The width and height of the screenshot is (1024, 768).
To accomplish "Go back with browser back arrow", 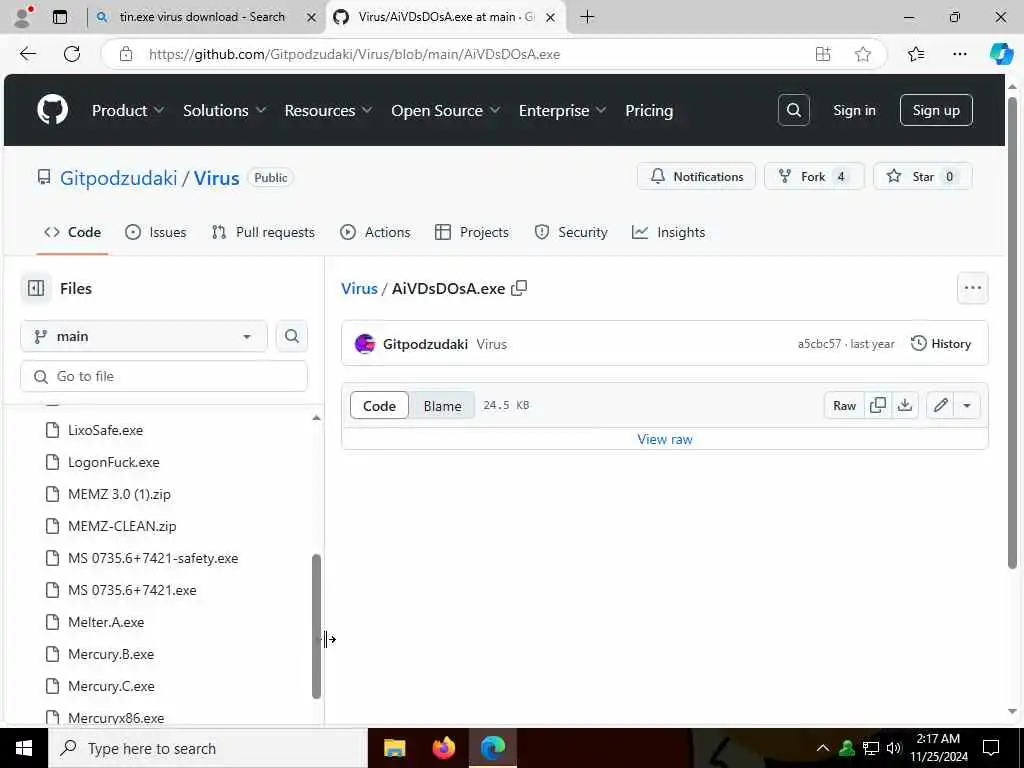I will tap(28, 54).
